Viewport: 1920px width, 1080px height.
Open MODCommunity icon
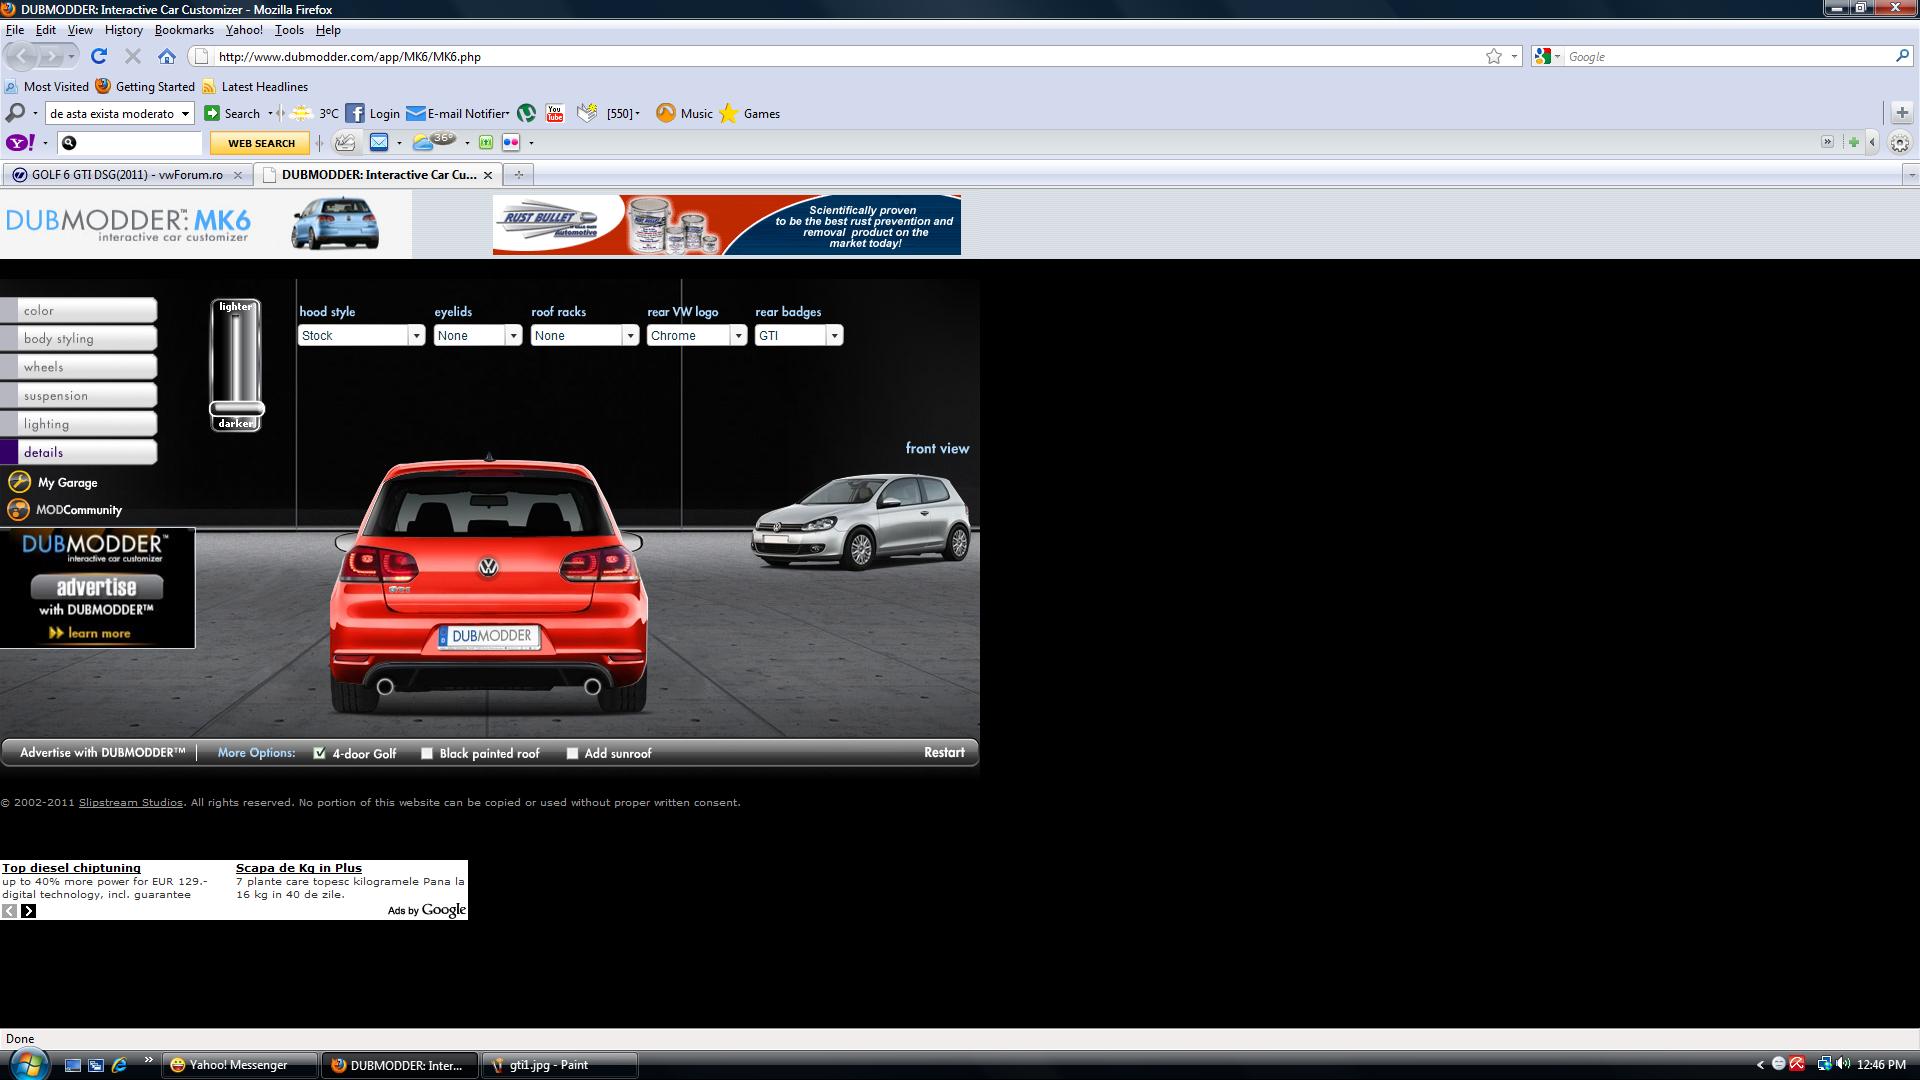pyautogui.click(x=18, y=510)
